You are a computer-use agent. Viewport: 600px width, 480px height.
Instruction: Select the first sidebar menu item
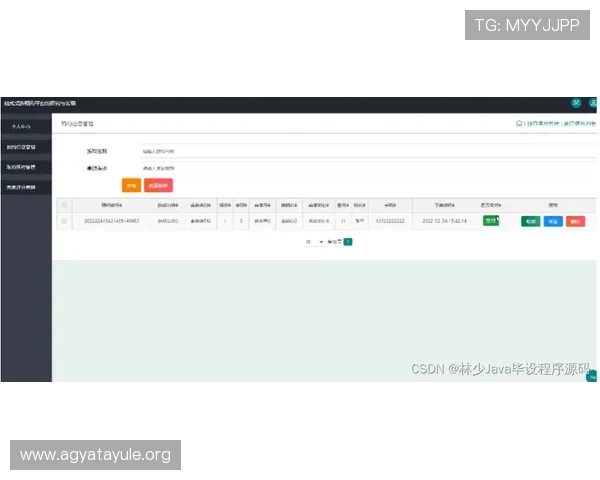pyautogui.click(x=25, y=127)
